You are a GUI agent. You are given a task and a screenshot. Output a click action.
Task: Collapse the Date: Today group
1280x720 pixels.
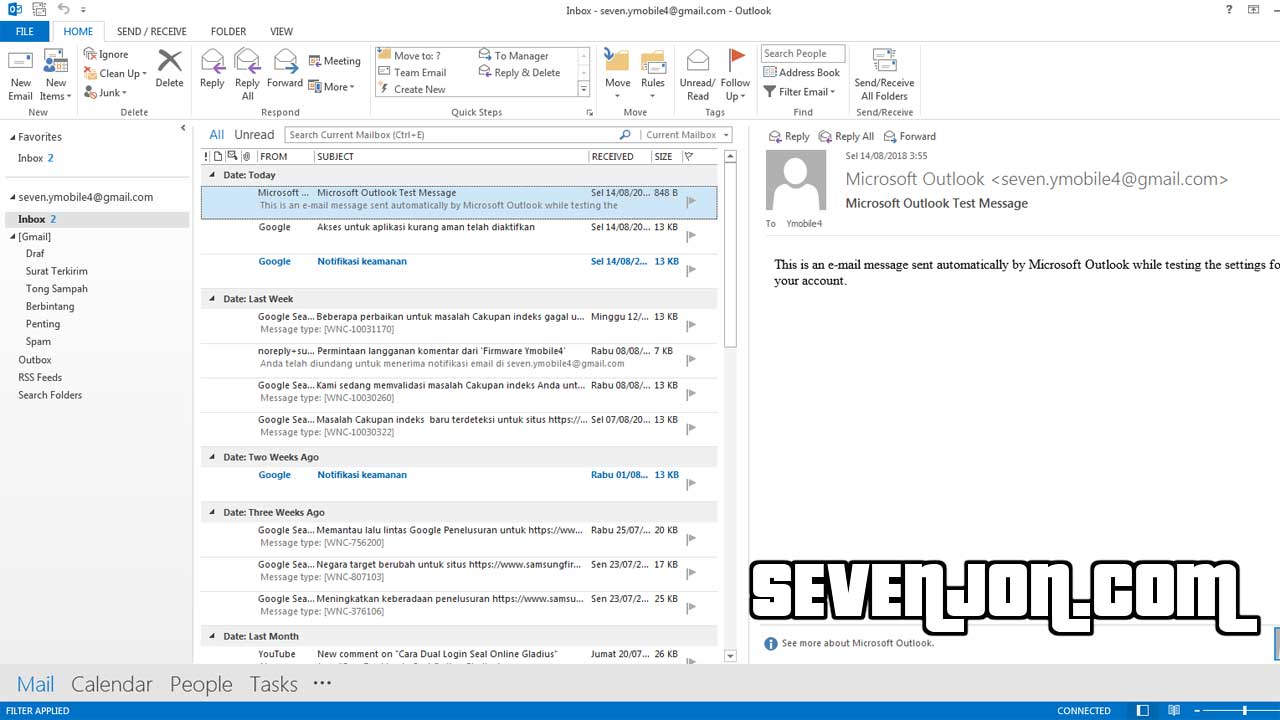[x=212, y=175]
